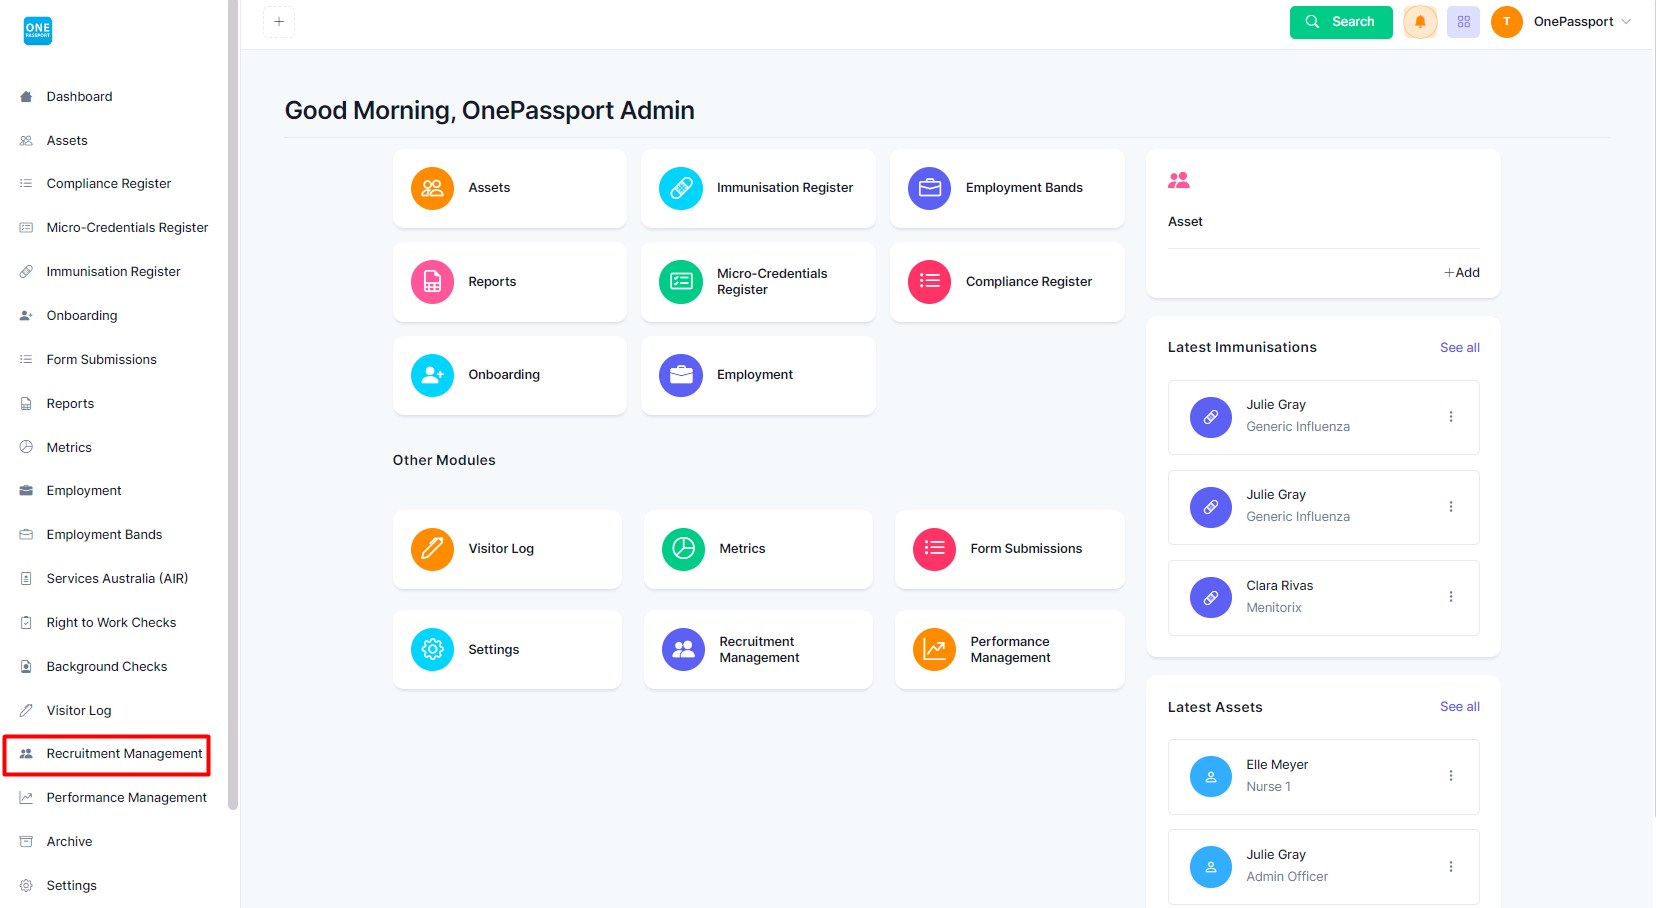This screenshot has height=908, width=1656.
Task: Click the green Search button
Action: click(x=1341, y=22)
